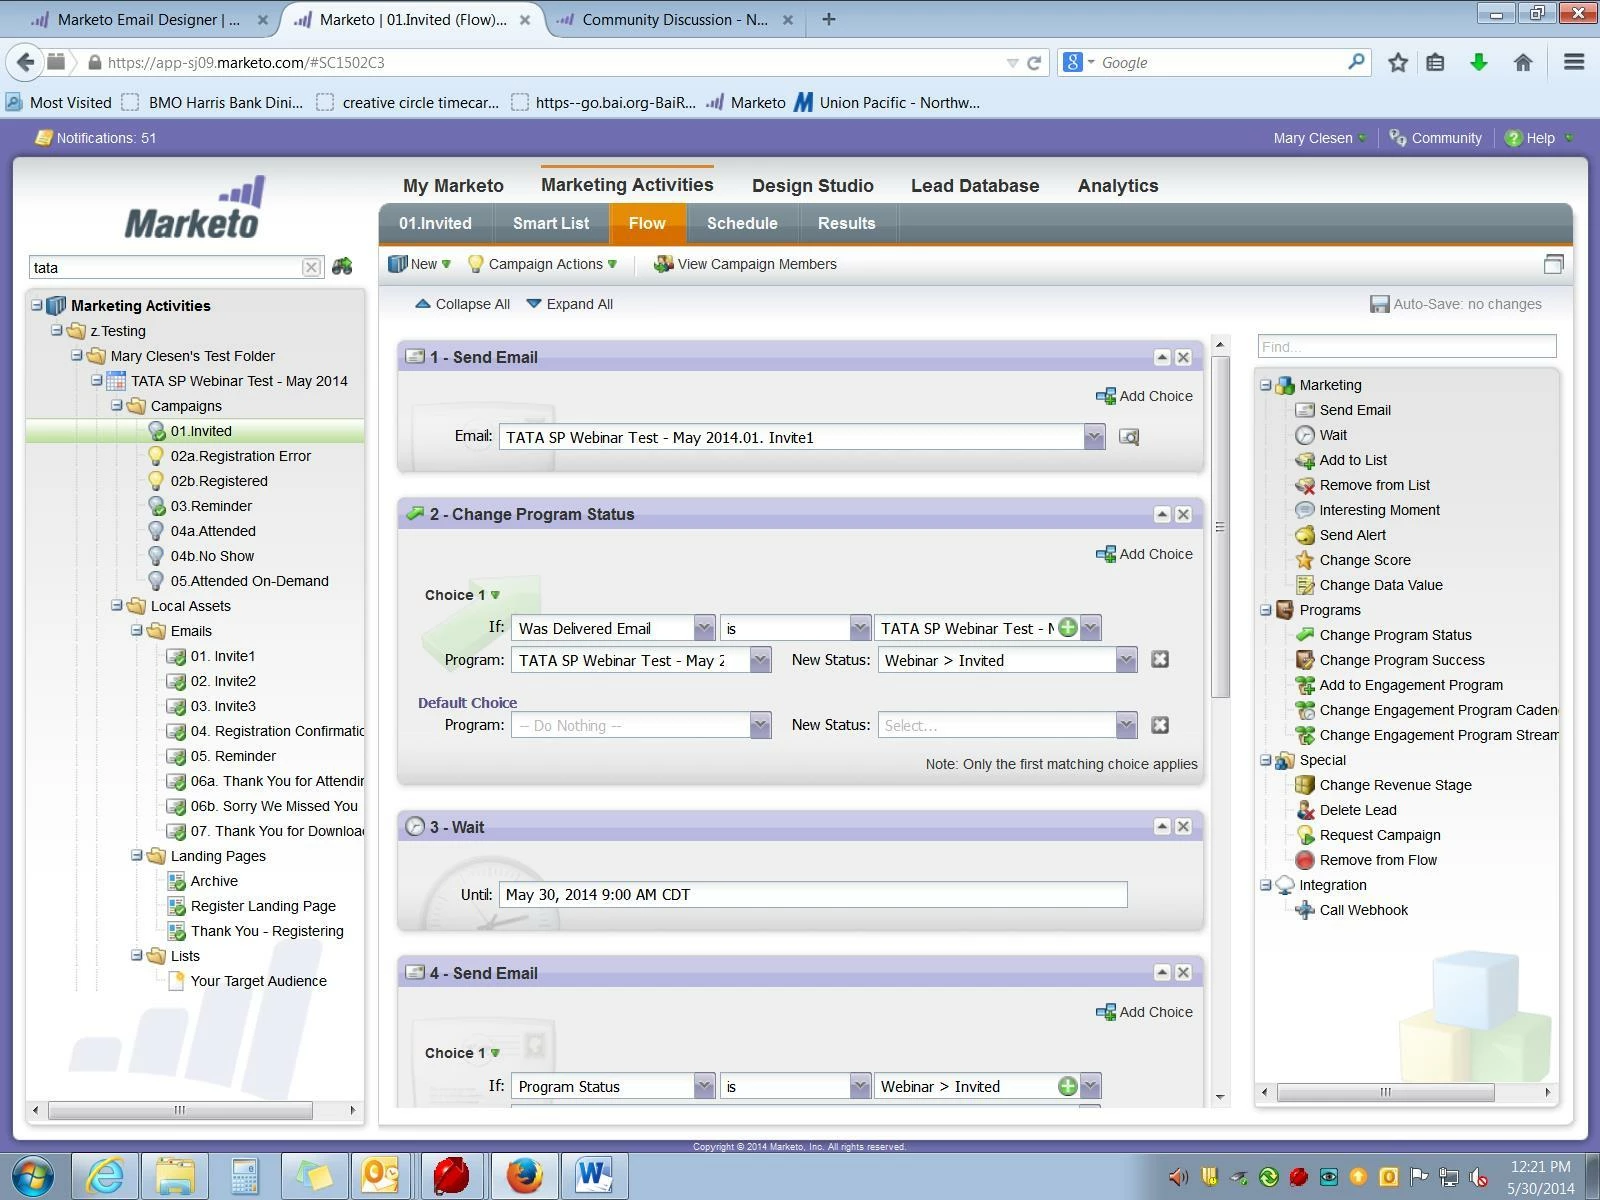1600x1200 pixels.
Task: Collapse Campaigns folder in tree
Action: (x=116, y=405)
